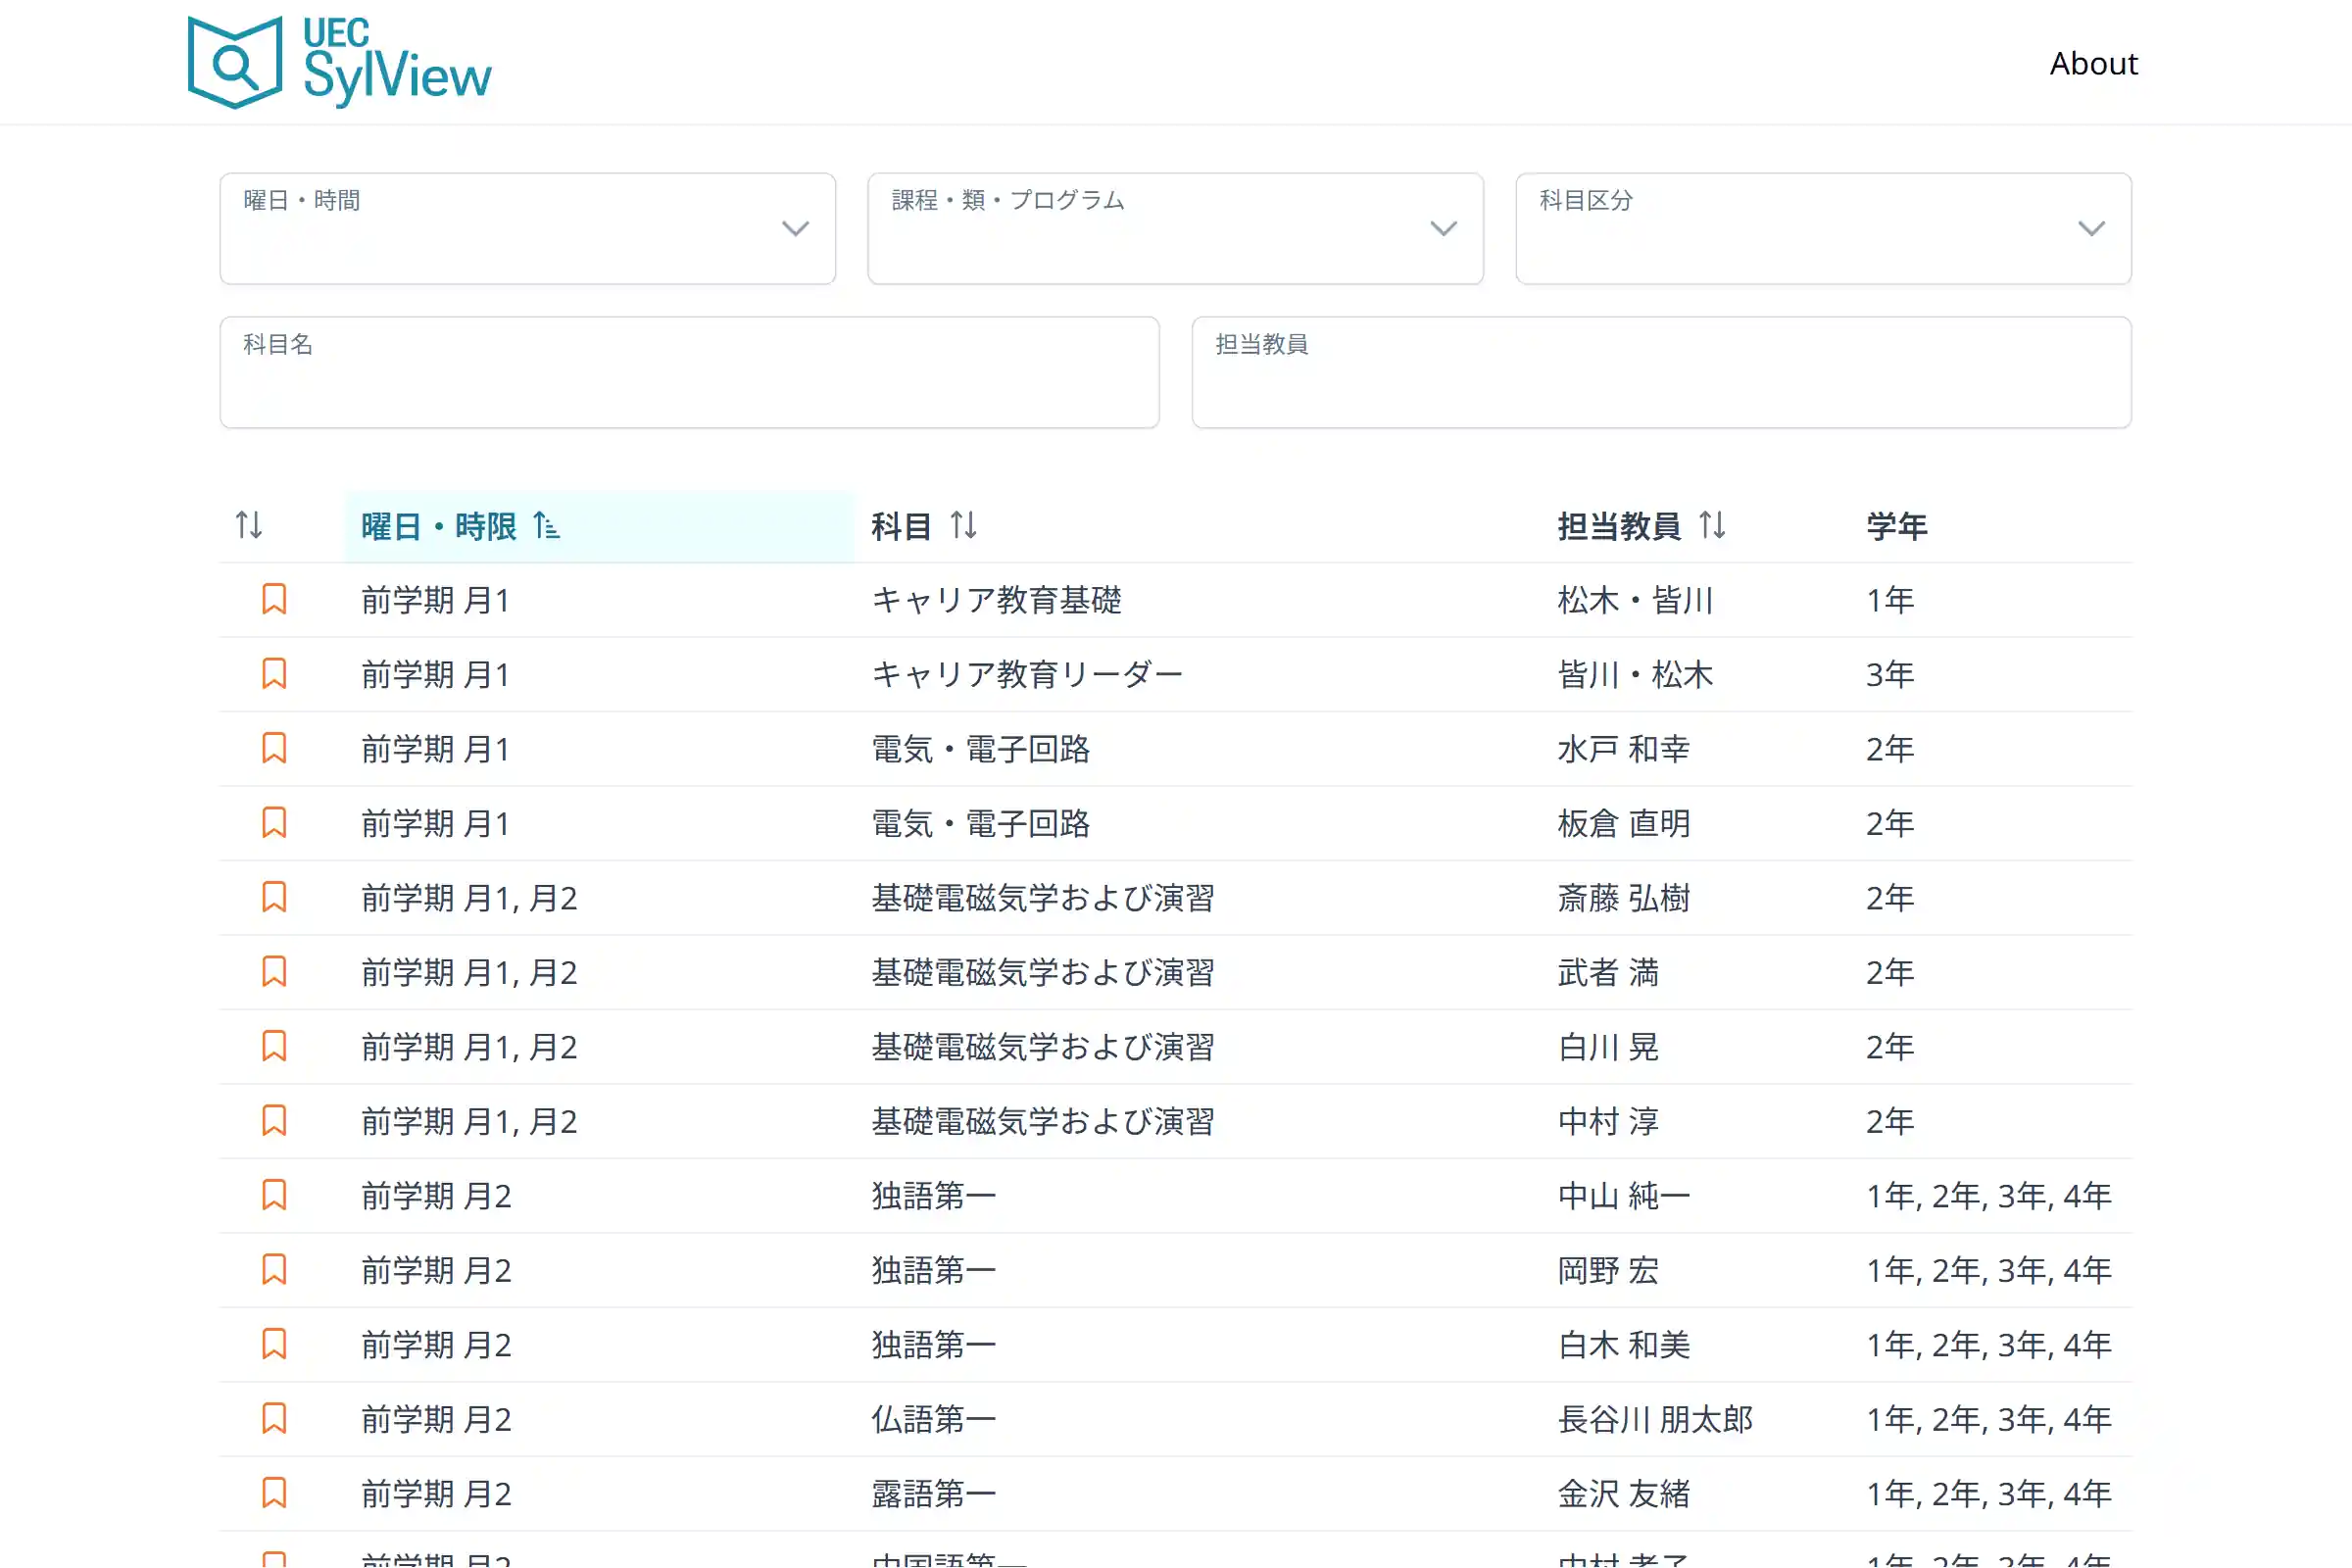Screen dimensions: 2352x1568
Task: Toggle bookmark for 水戸 和幸's 電気・電子回路
Action: tap(274, 749)
